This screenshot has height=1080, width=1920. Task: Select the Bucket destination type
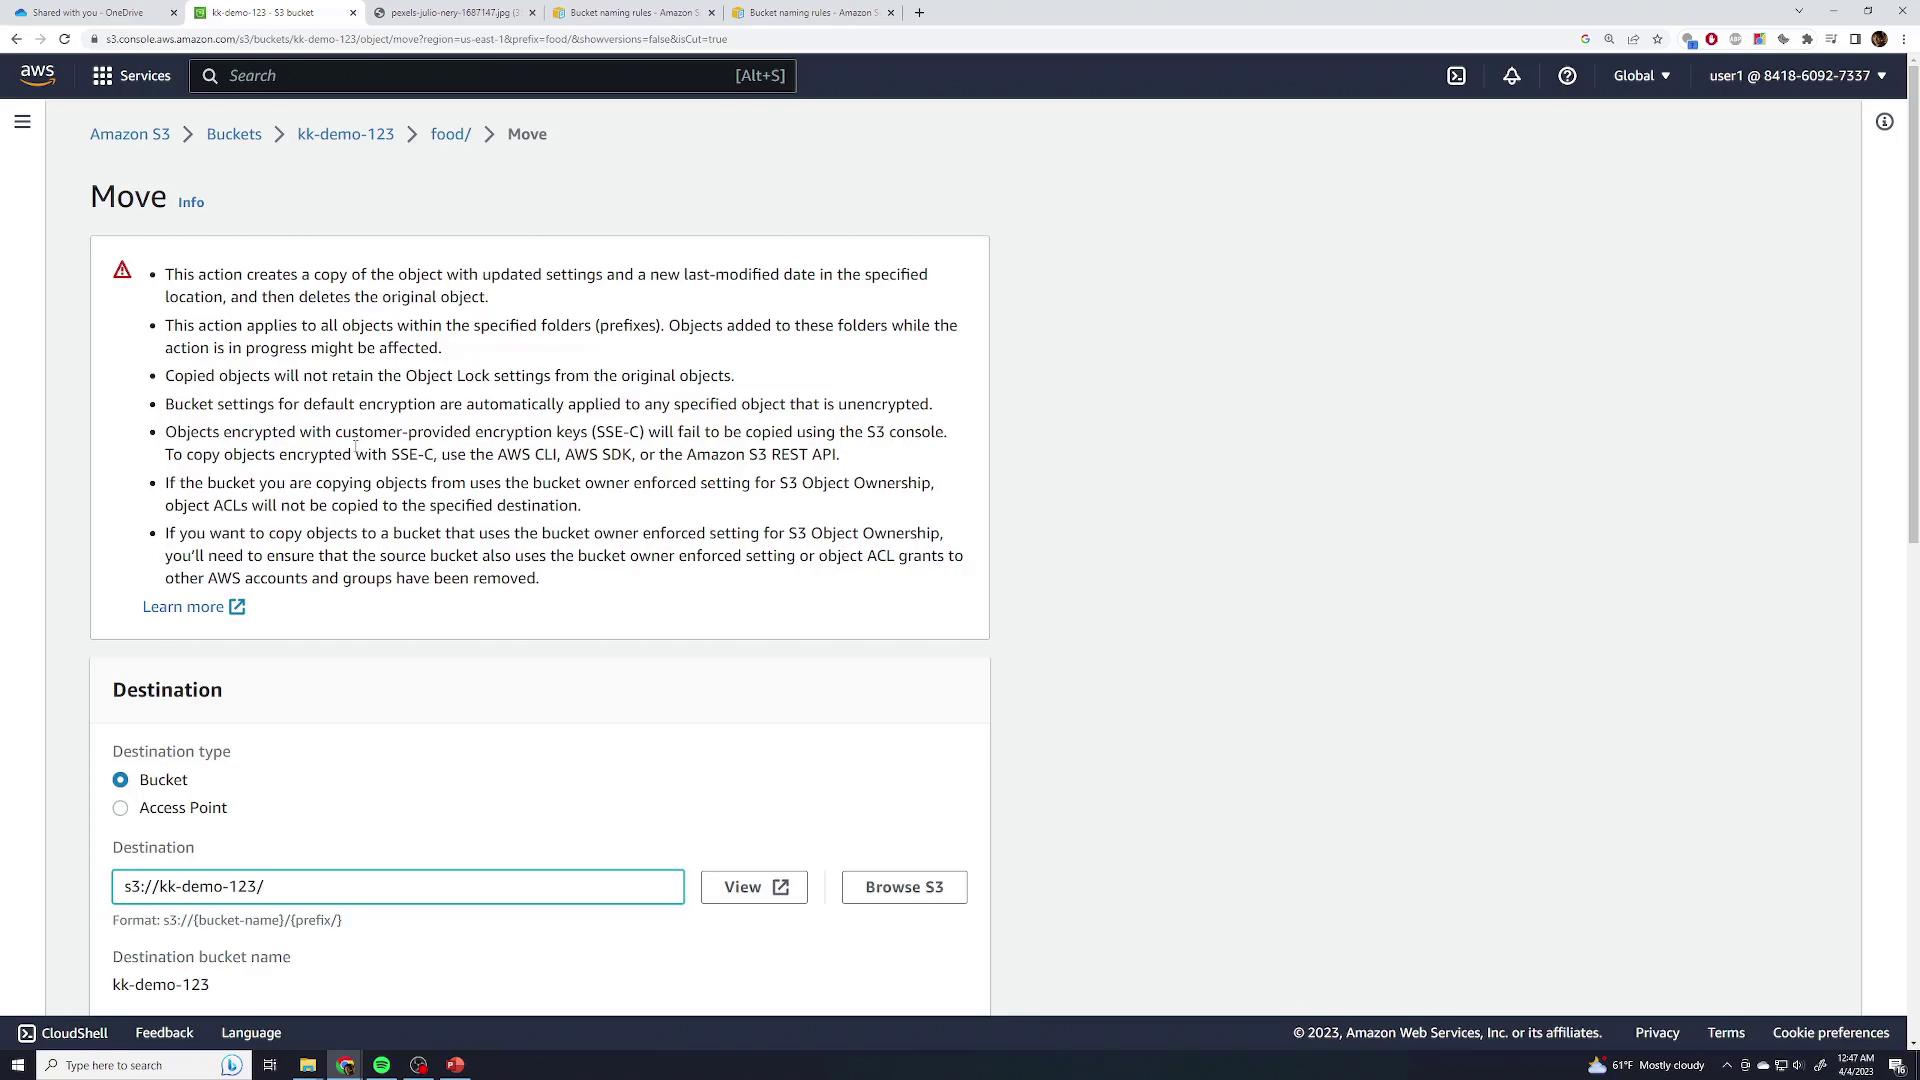(120, 780)
